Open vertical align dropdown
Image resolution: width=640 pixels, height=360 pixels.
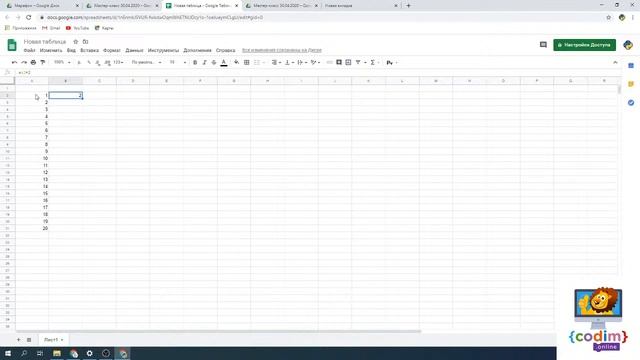(x=289, y=62)
